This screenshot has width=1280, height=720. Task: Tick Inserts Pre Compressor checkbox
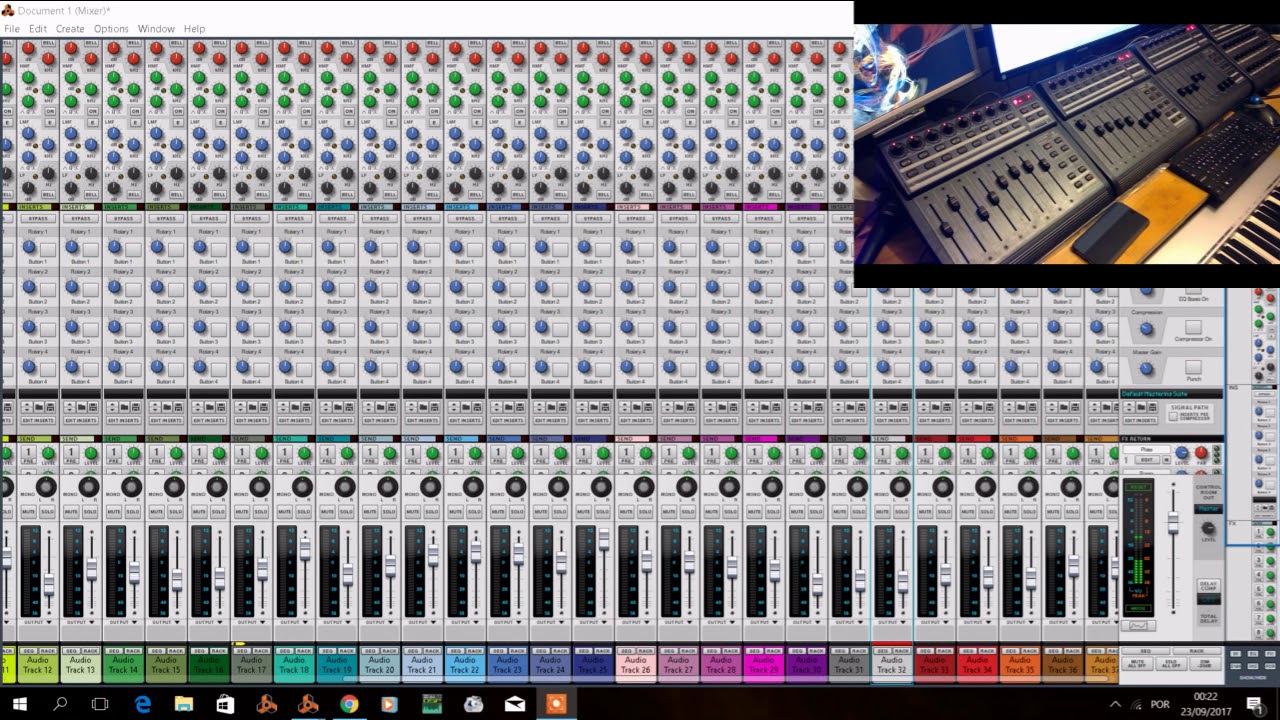[1173, 416]
